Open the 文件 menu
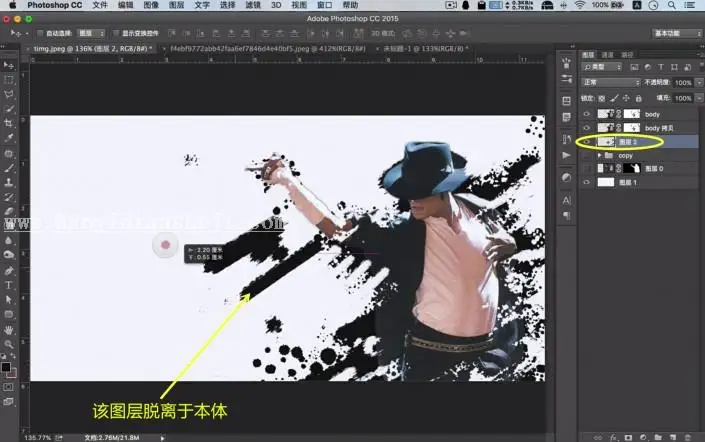Image resolution: width=705 pixels, height=442 pixels. (100, 5)
